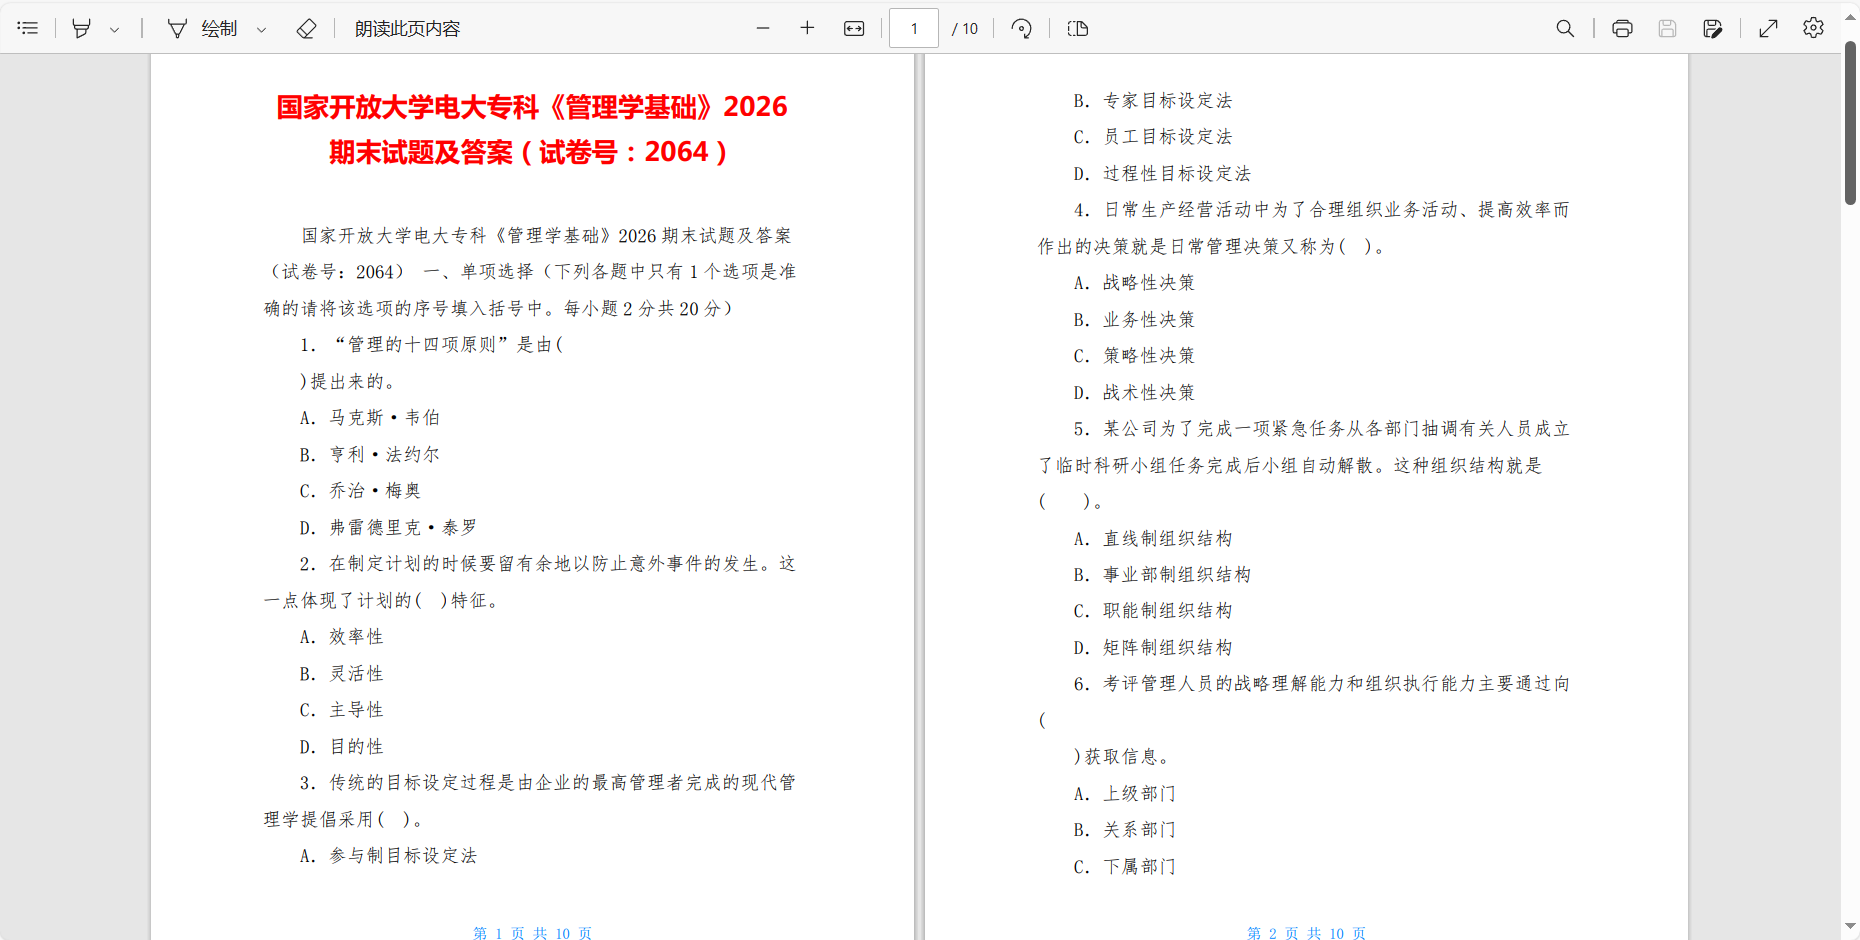Click the page number input field

coord(914,28)
